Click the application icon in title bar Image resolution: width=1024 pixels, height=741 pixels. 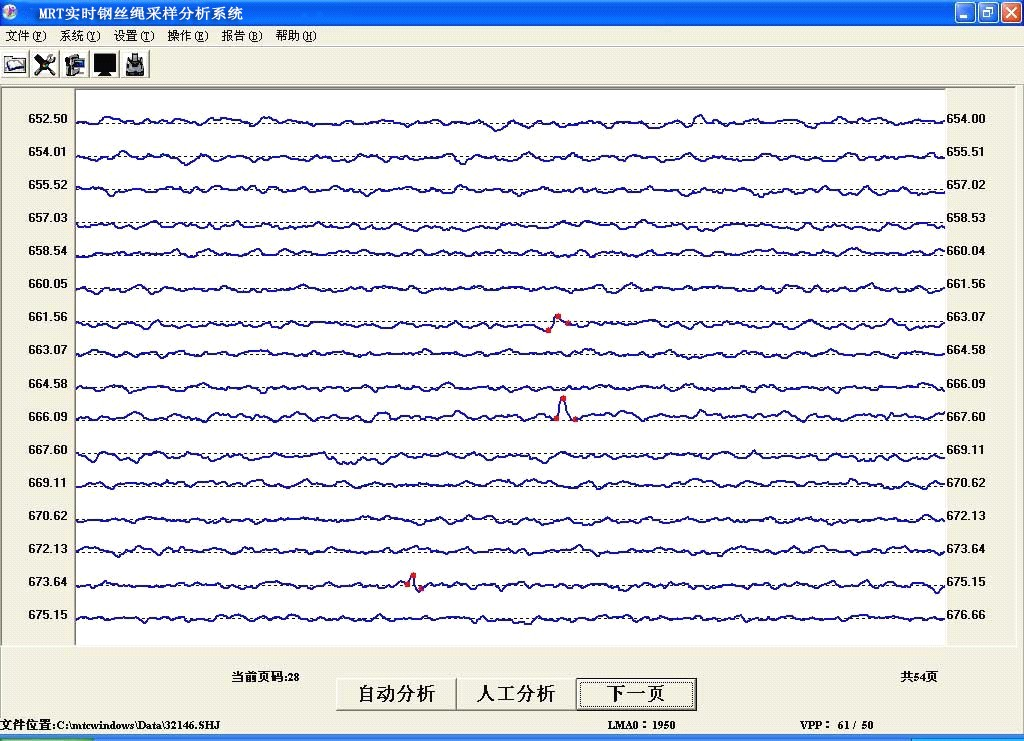12,13
